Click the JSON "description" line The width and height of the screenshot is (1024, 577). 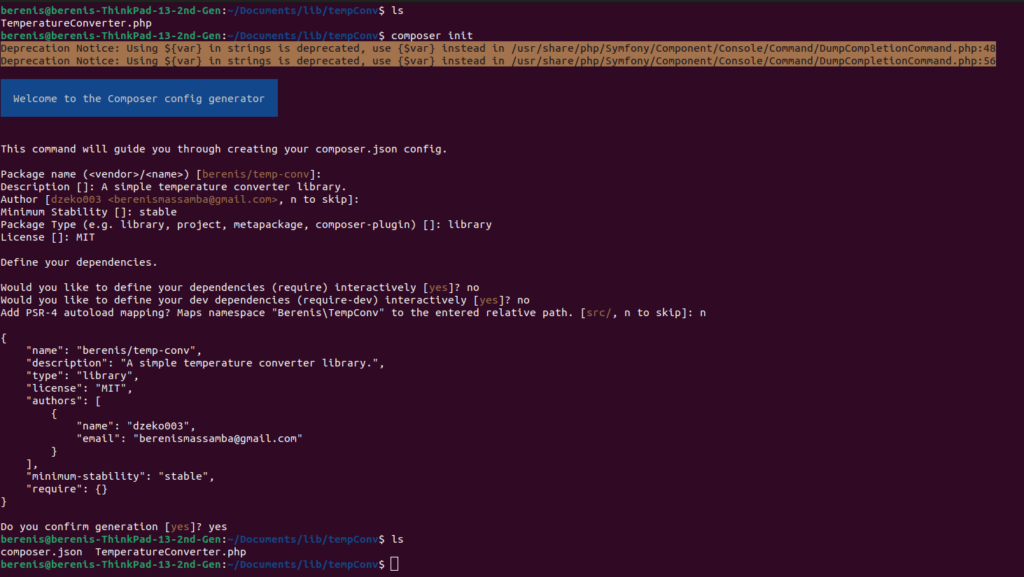click(x=206, y=363)
